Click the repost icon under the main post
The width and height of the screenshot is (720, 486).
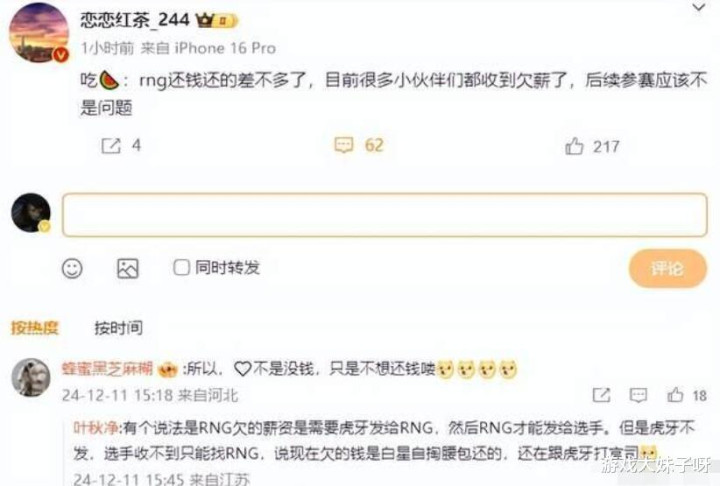coord(111,146)
